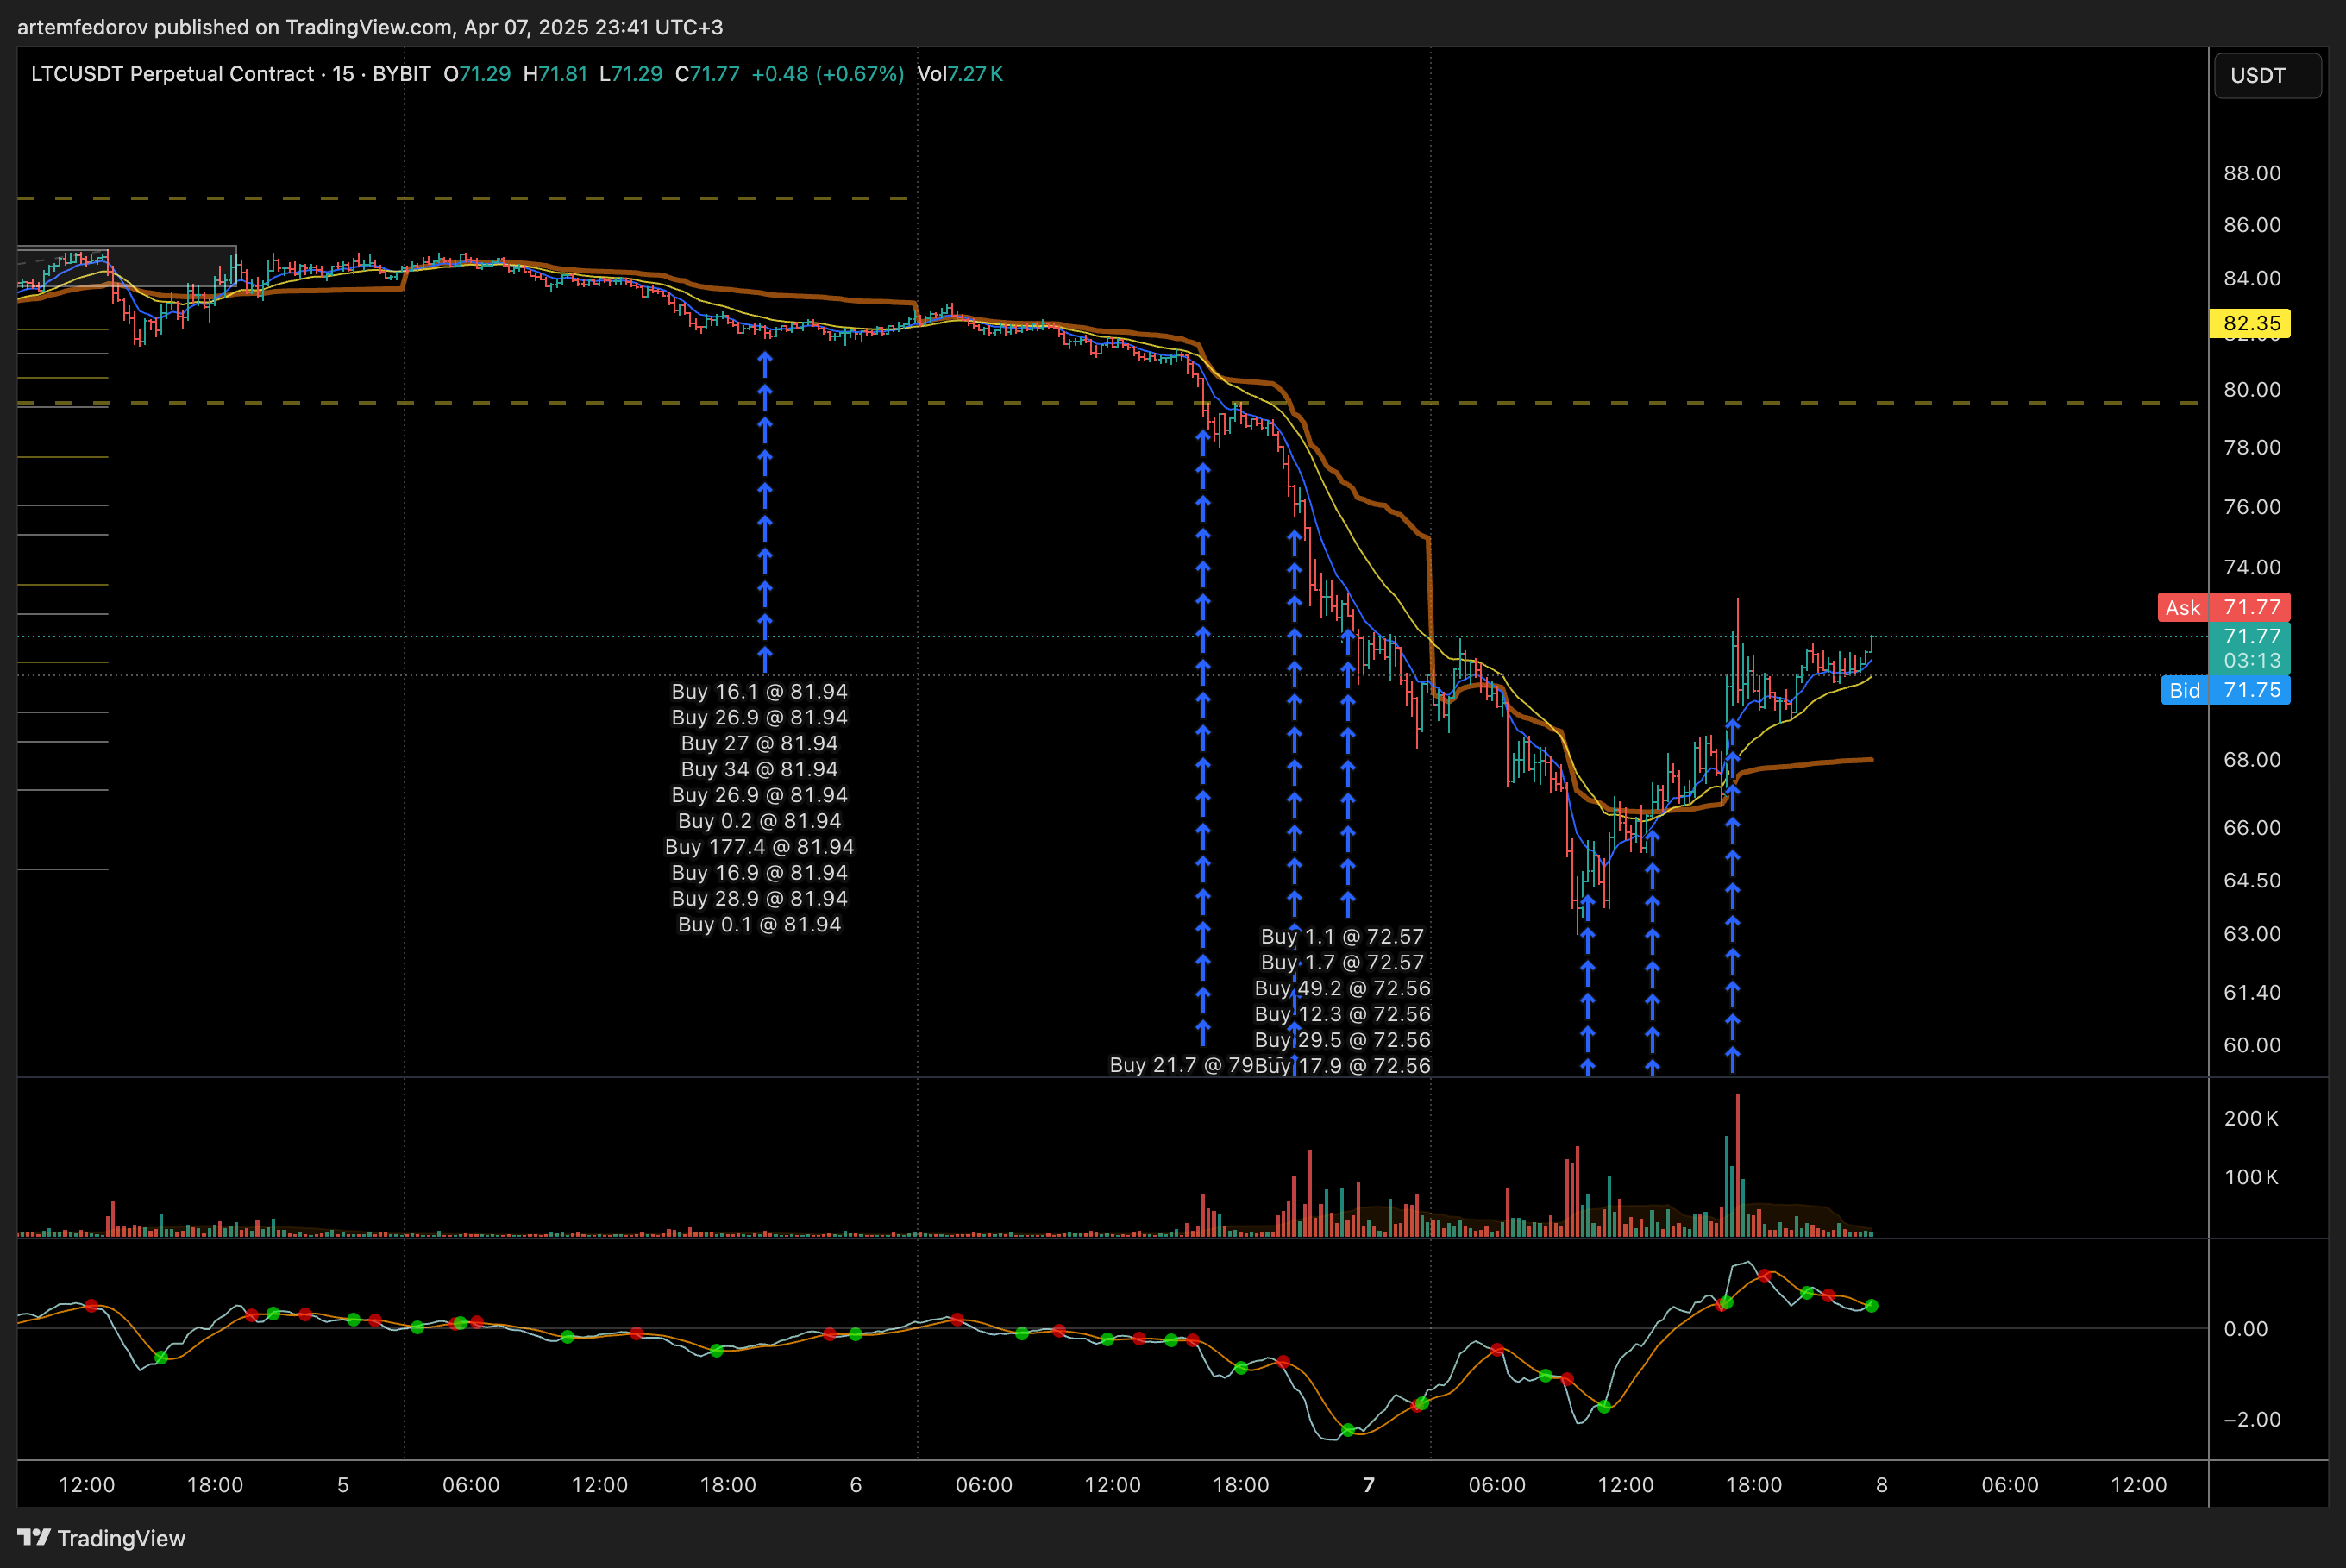Click the close value C71.77
The image size is (2346, 1568).
point(707,74)
